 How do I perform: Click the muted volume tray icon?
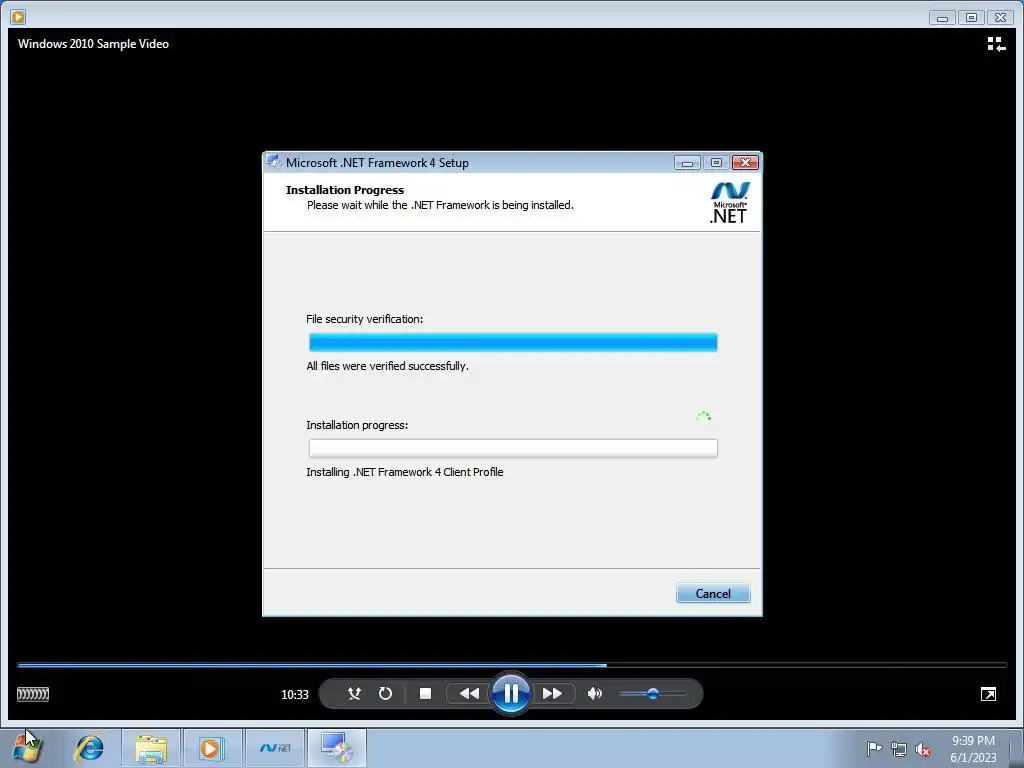[x=923, y=749]
